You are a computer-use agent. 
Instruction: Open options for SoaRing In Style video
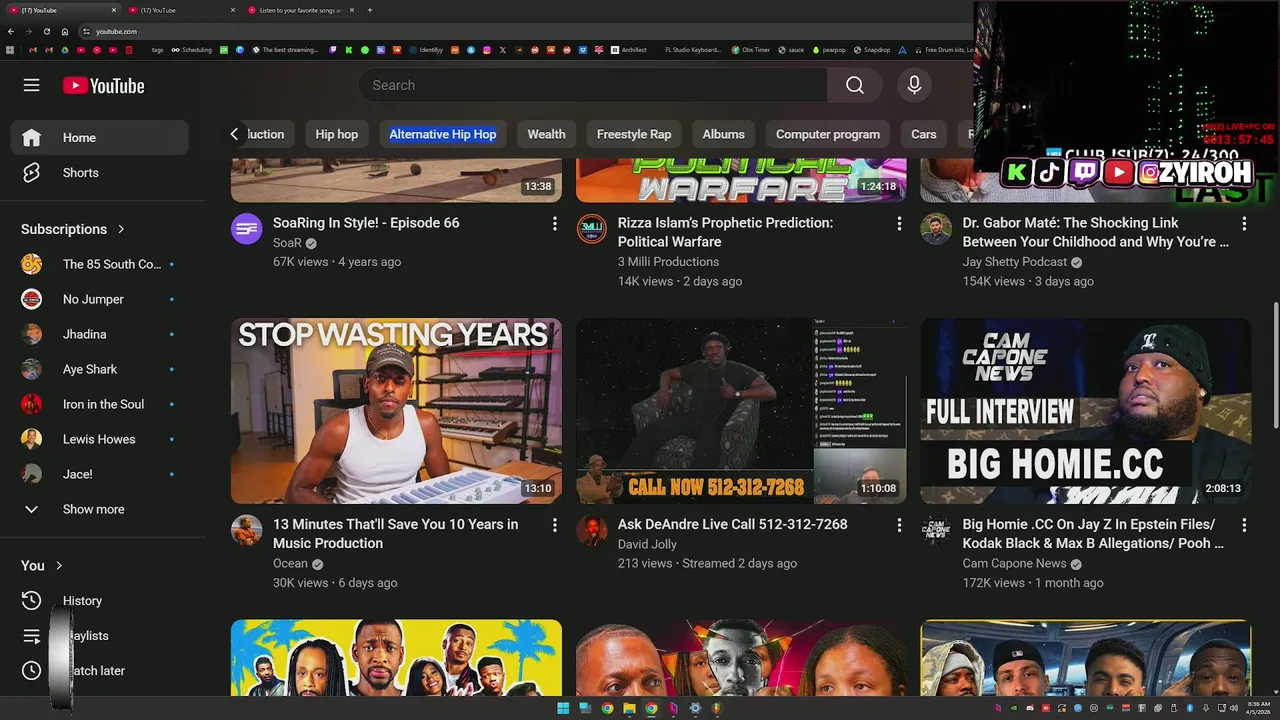[554, 224]
